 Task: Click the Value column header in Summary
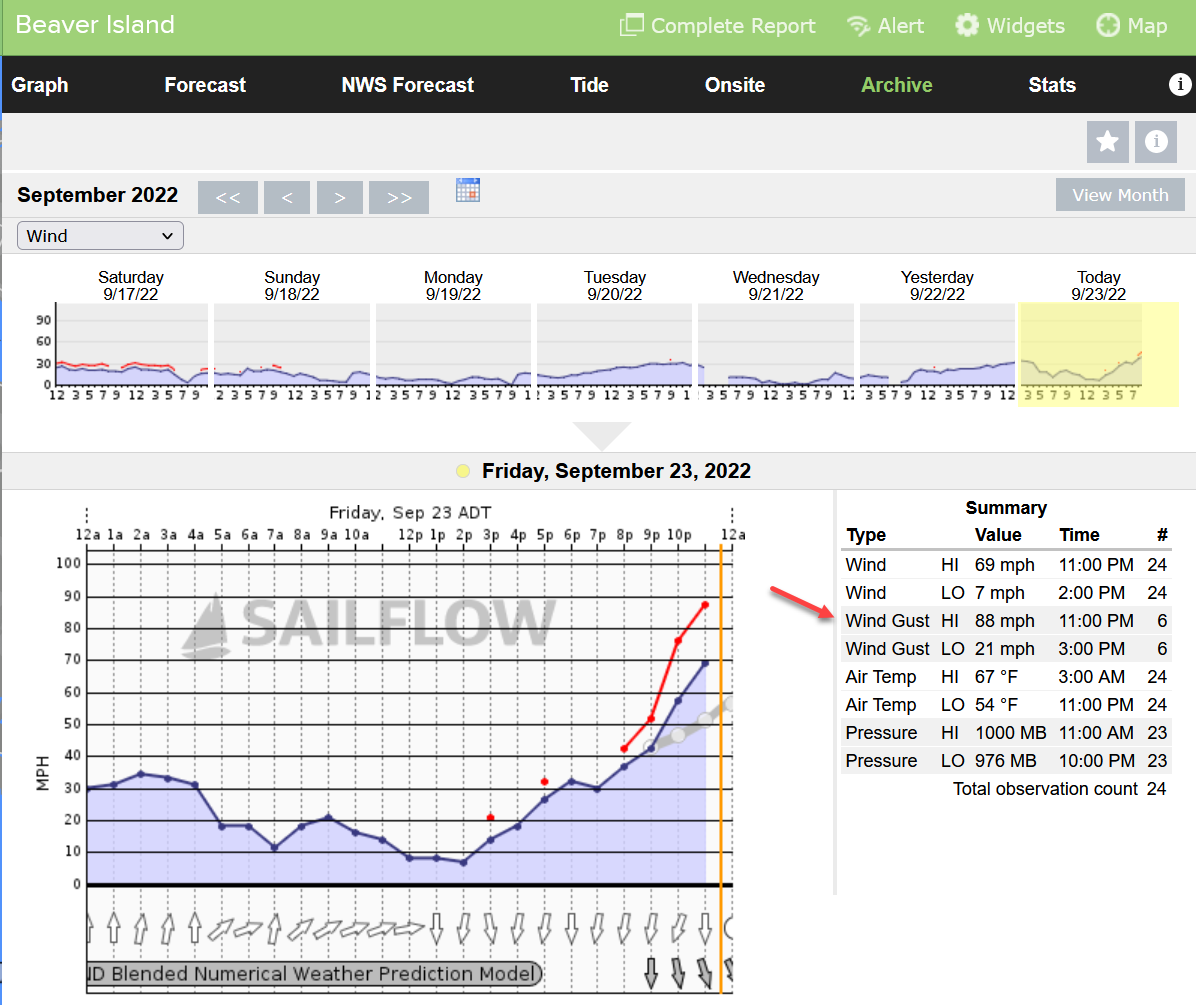tap(998, 535)
